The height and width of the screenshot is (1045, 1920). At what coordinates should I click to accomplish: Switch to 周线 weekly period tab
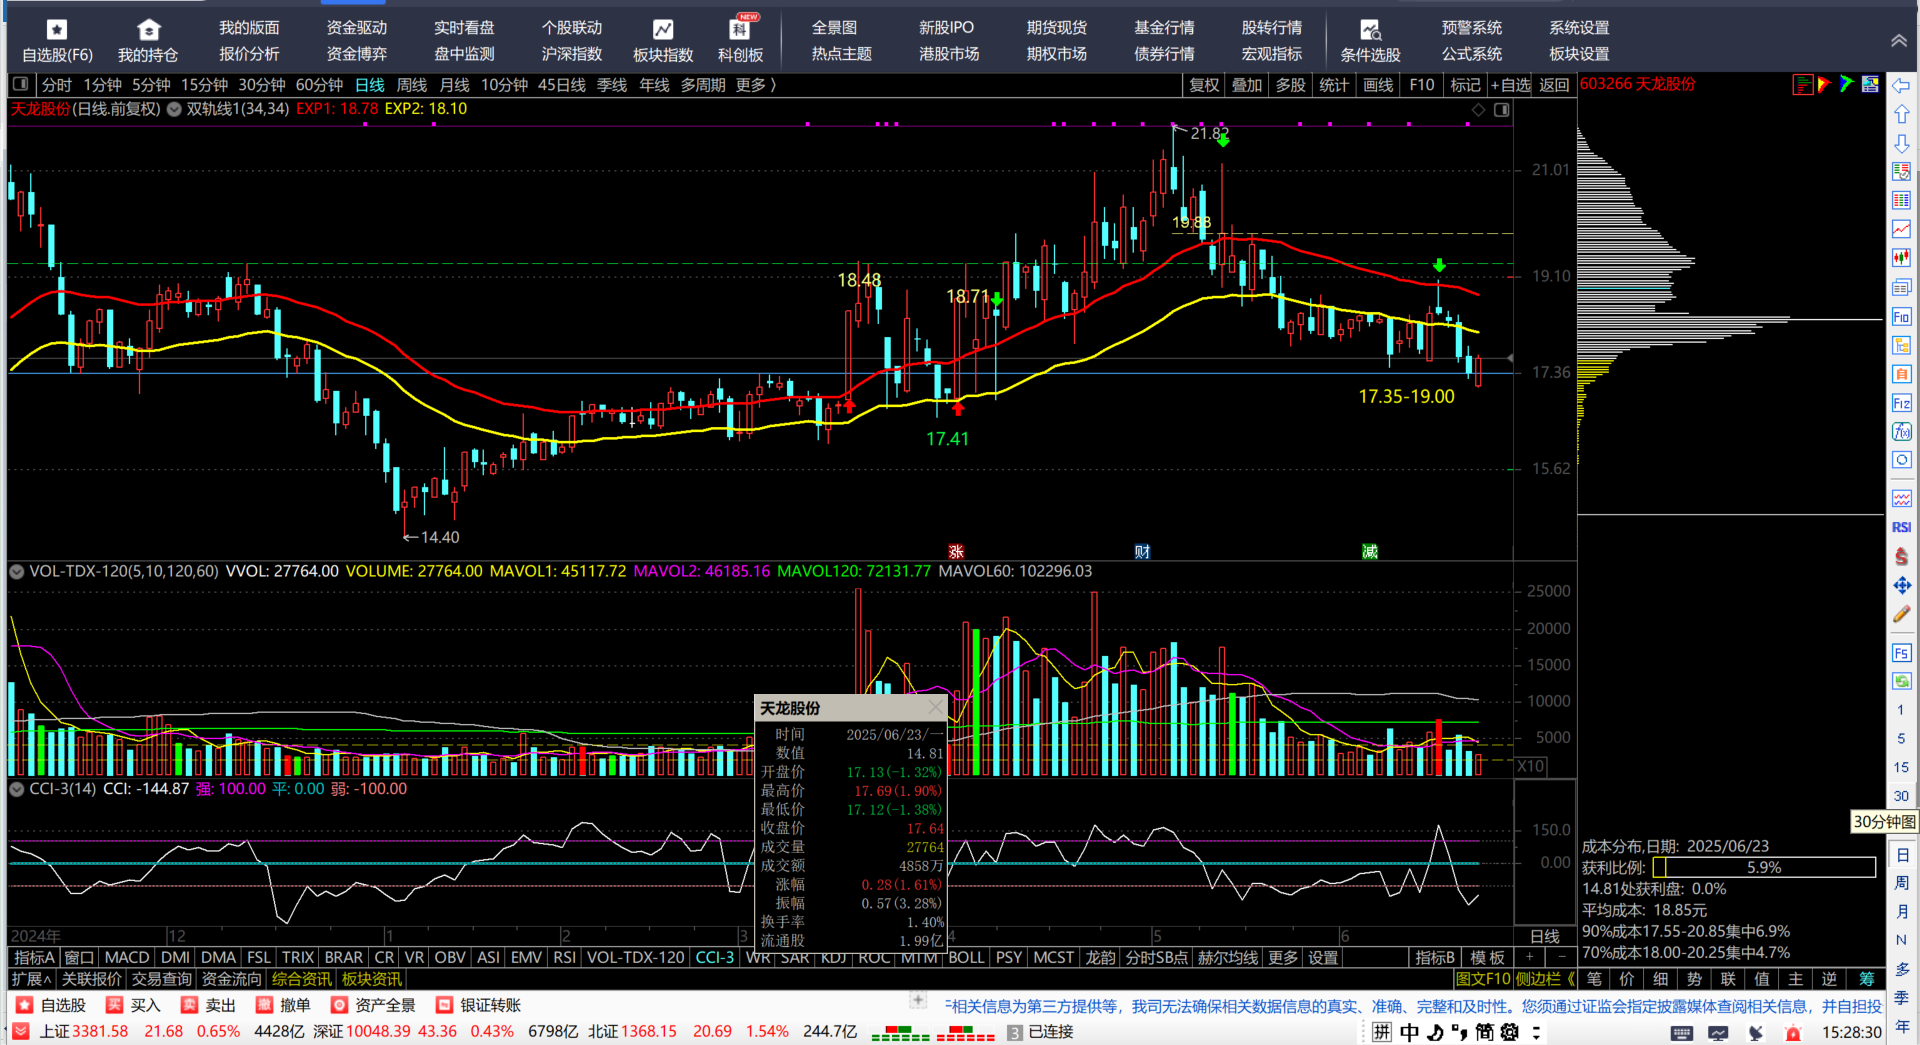coord(411,85)
